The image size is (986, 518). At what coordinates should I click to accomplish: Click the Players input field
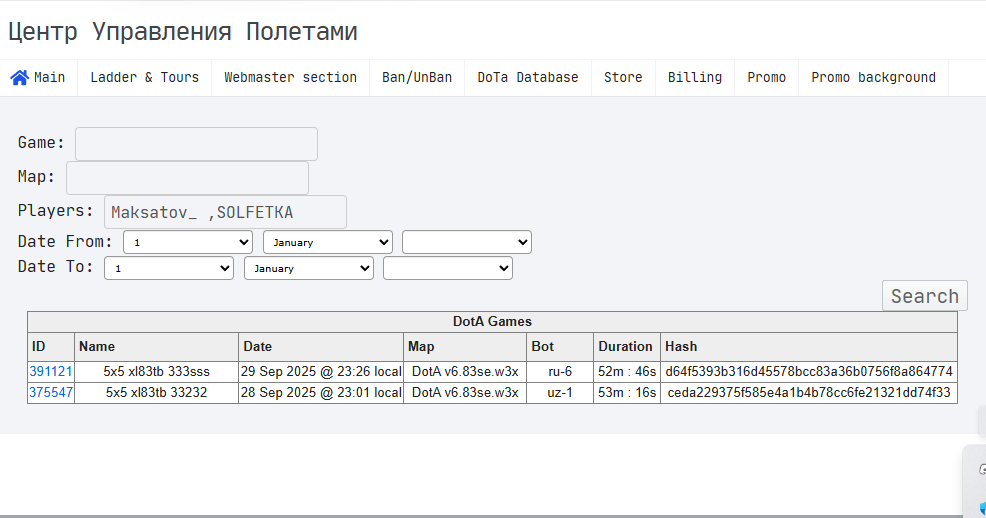tap(225, 212)
